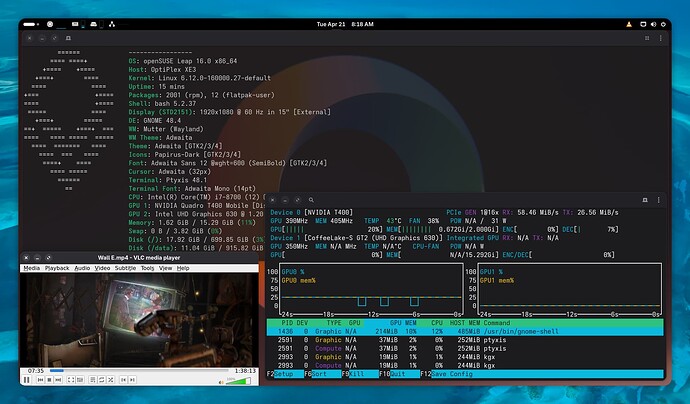This screenshot has height=404, width=690.
Task: Pause the Wall E.mp4 video in VLC
Action: pyautogui.click(x=26, y=380)
